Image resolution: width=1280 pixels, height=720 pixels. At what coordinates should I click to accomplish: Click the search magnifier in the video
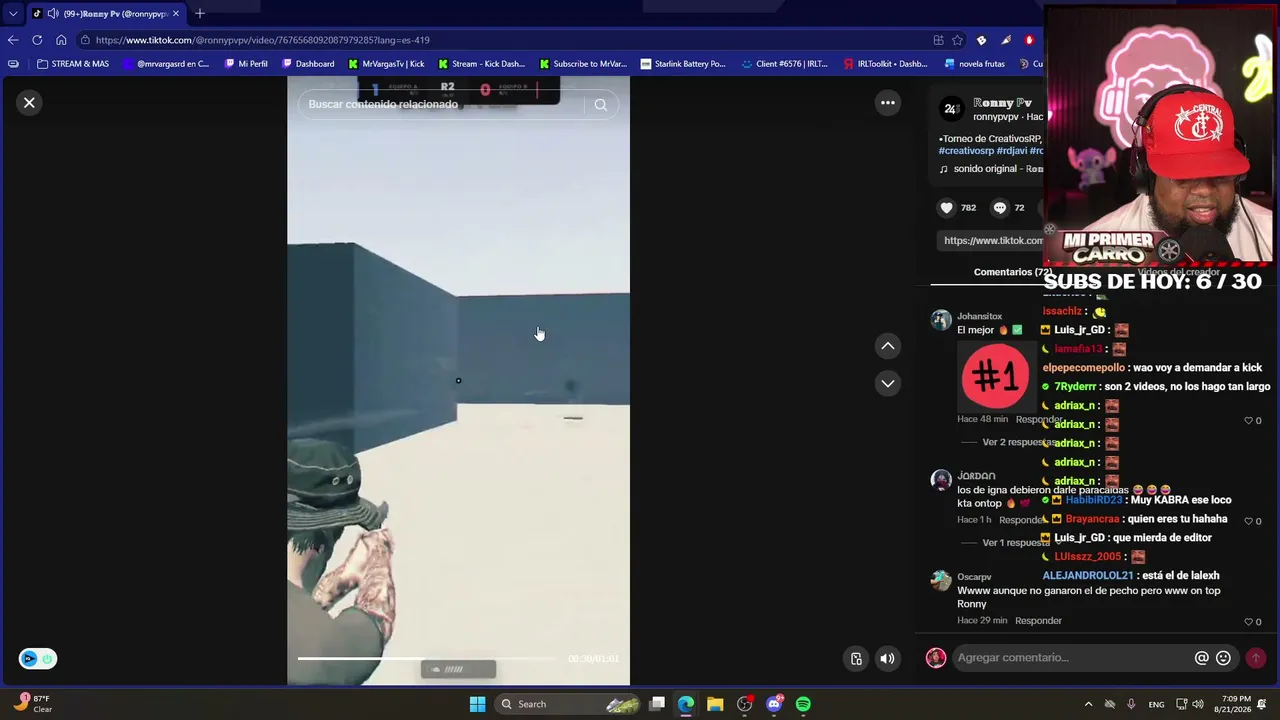(600, 104)
